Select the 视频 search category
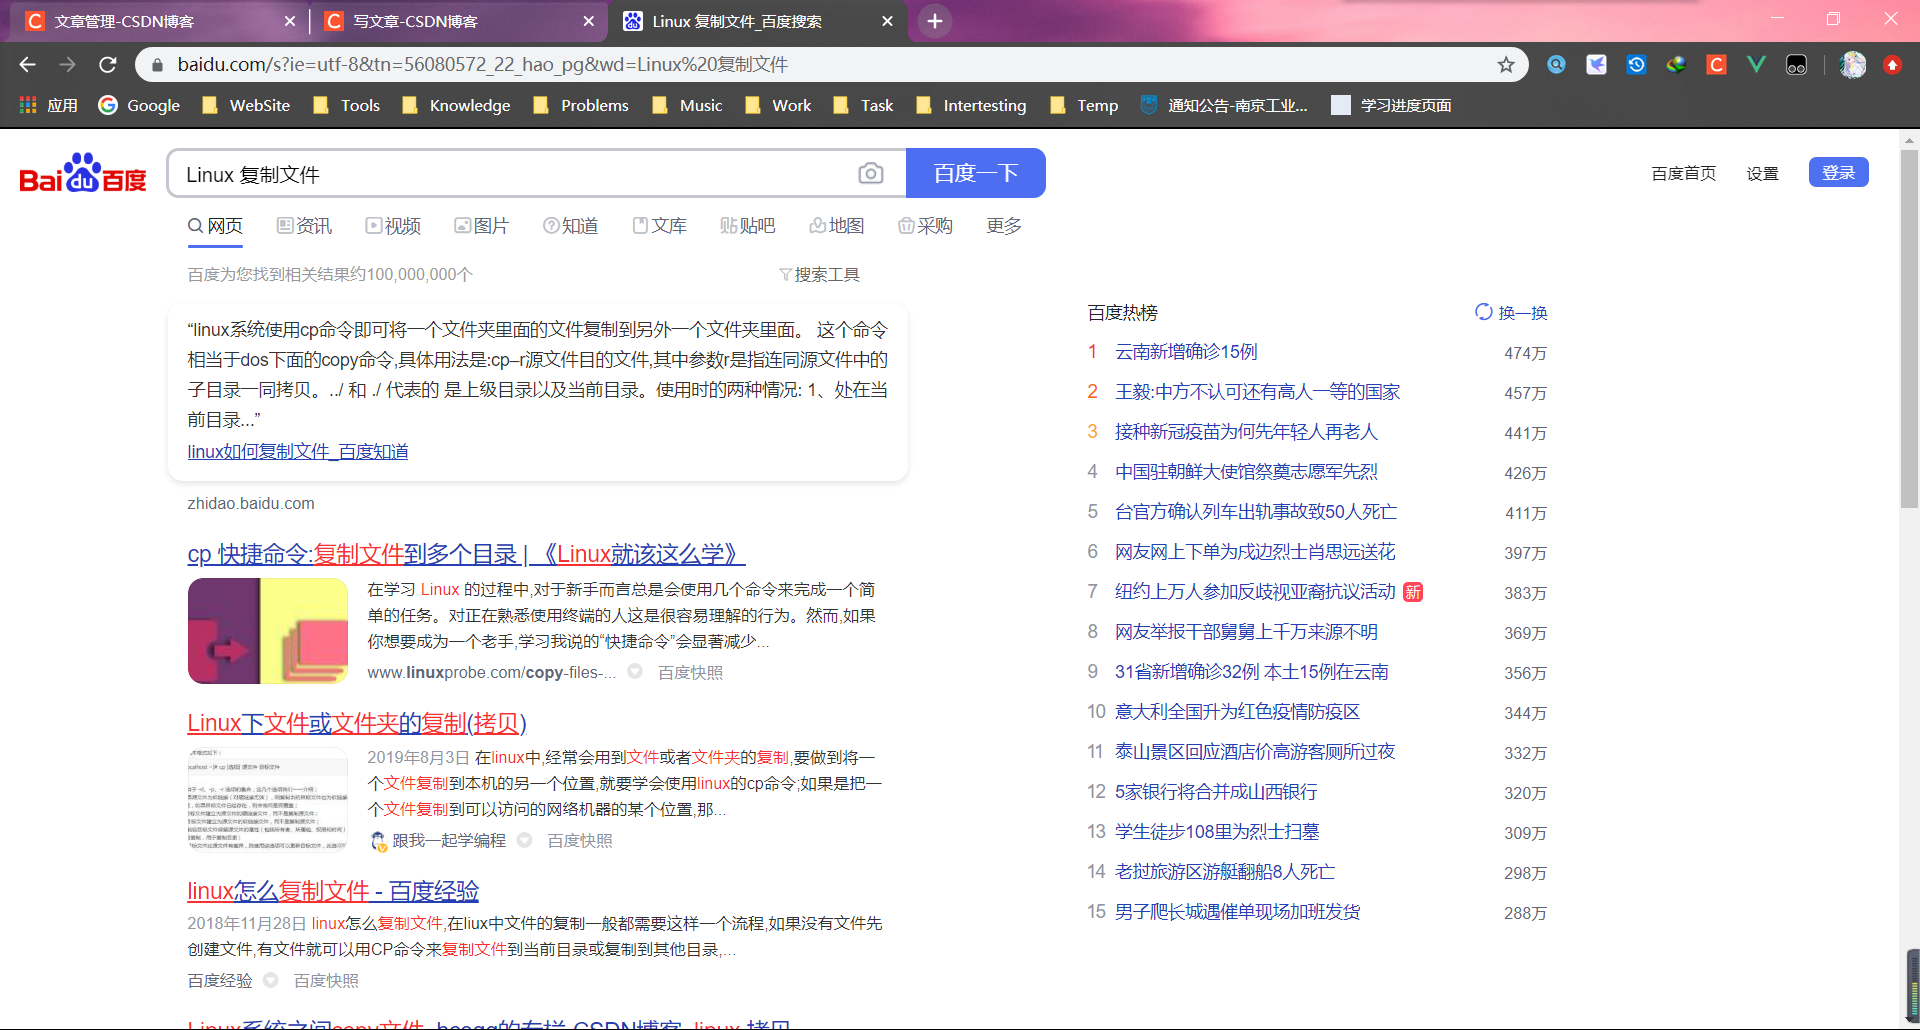 (x=393, y=226)
